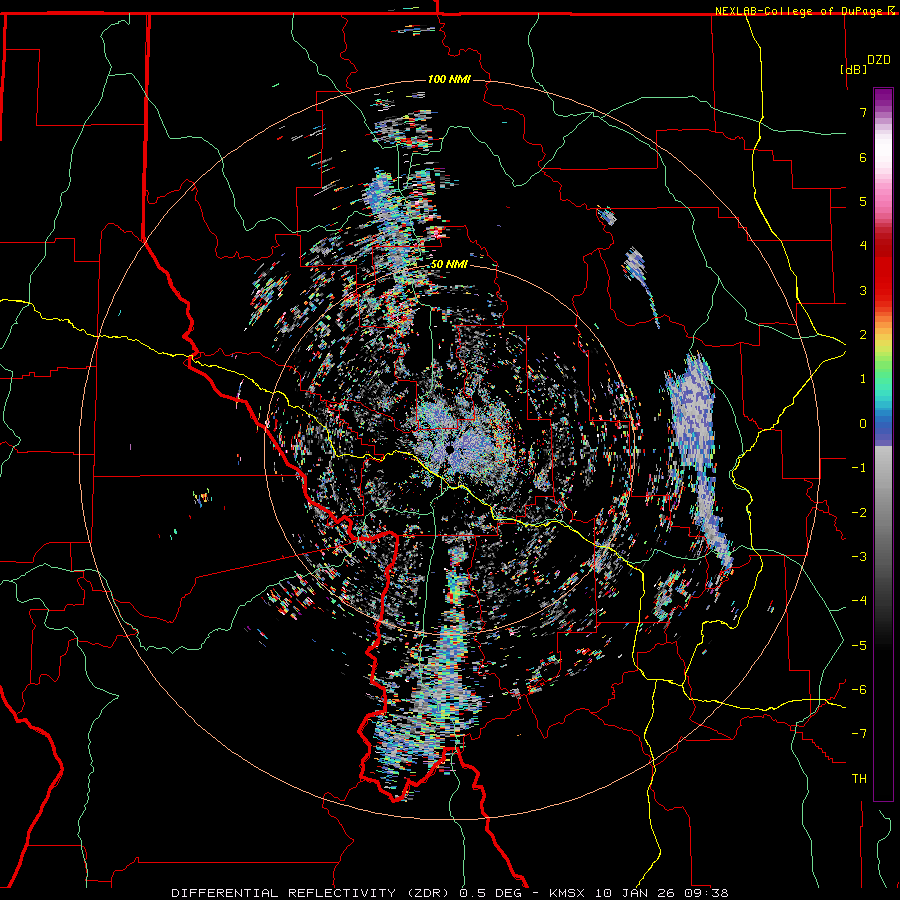Click the 5 value on color scale
Image resolution: width=900 pixels, height=900 pixels.
tap(863, 201)
